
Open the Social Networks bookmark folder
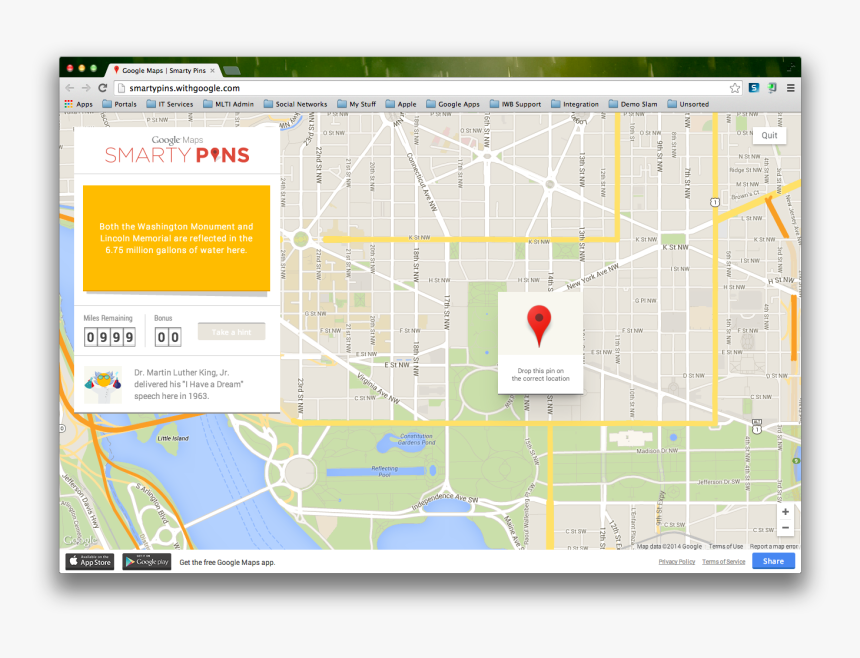pos(296,104)
